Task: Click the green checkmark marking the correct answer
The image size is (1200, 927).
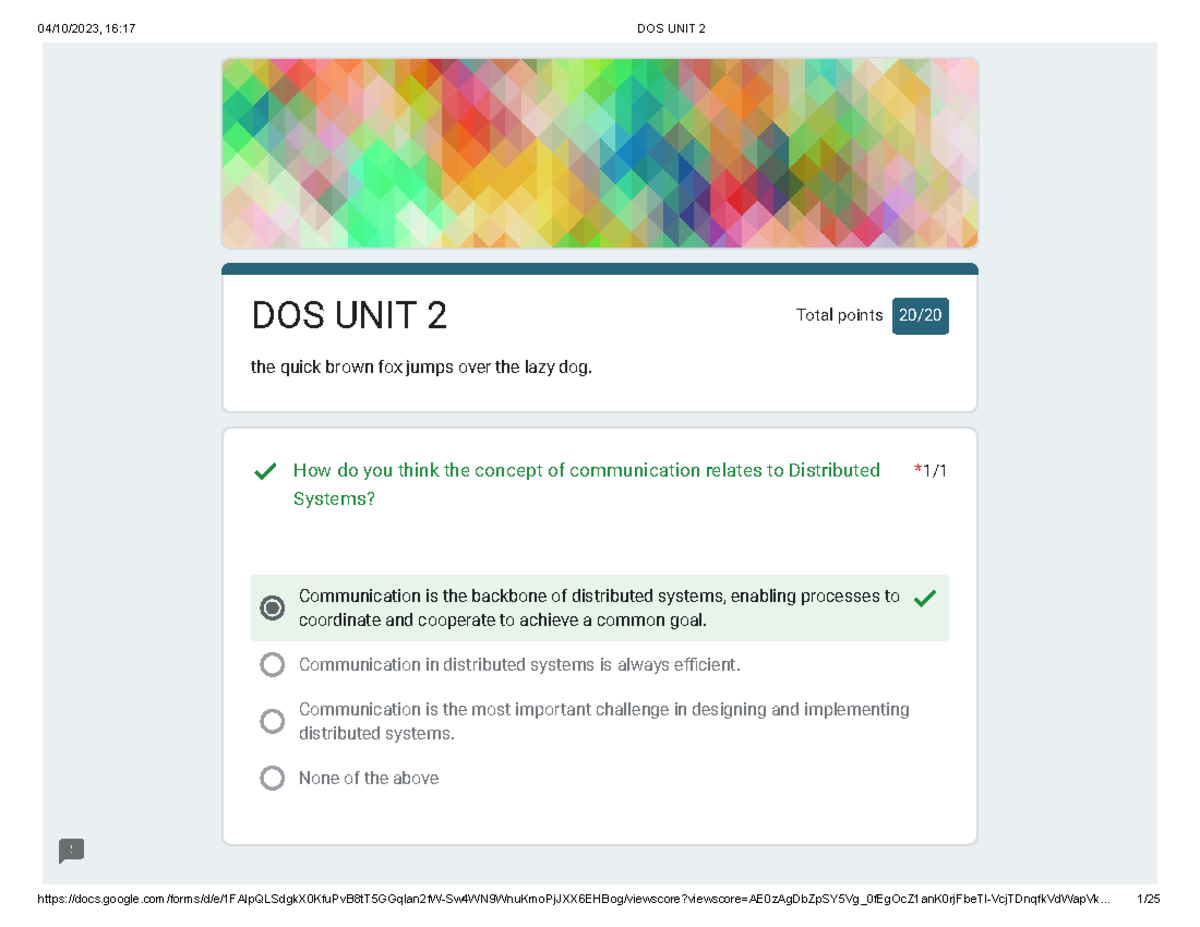Action: 925,597
